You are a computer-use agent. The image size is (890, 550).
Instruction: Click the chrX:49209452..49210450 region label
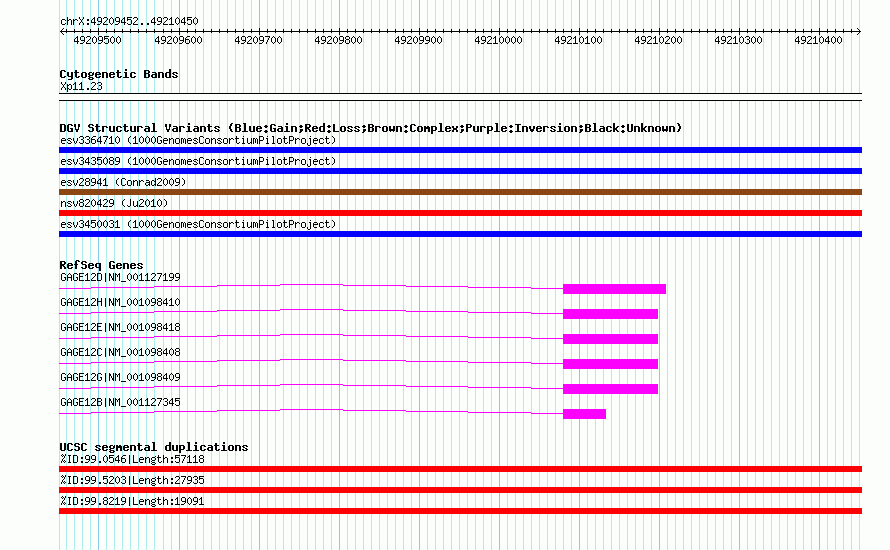(129, 21)
